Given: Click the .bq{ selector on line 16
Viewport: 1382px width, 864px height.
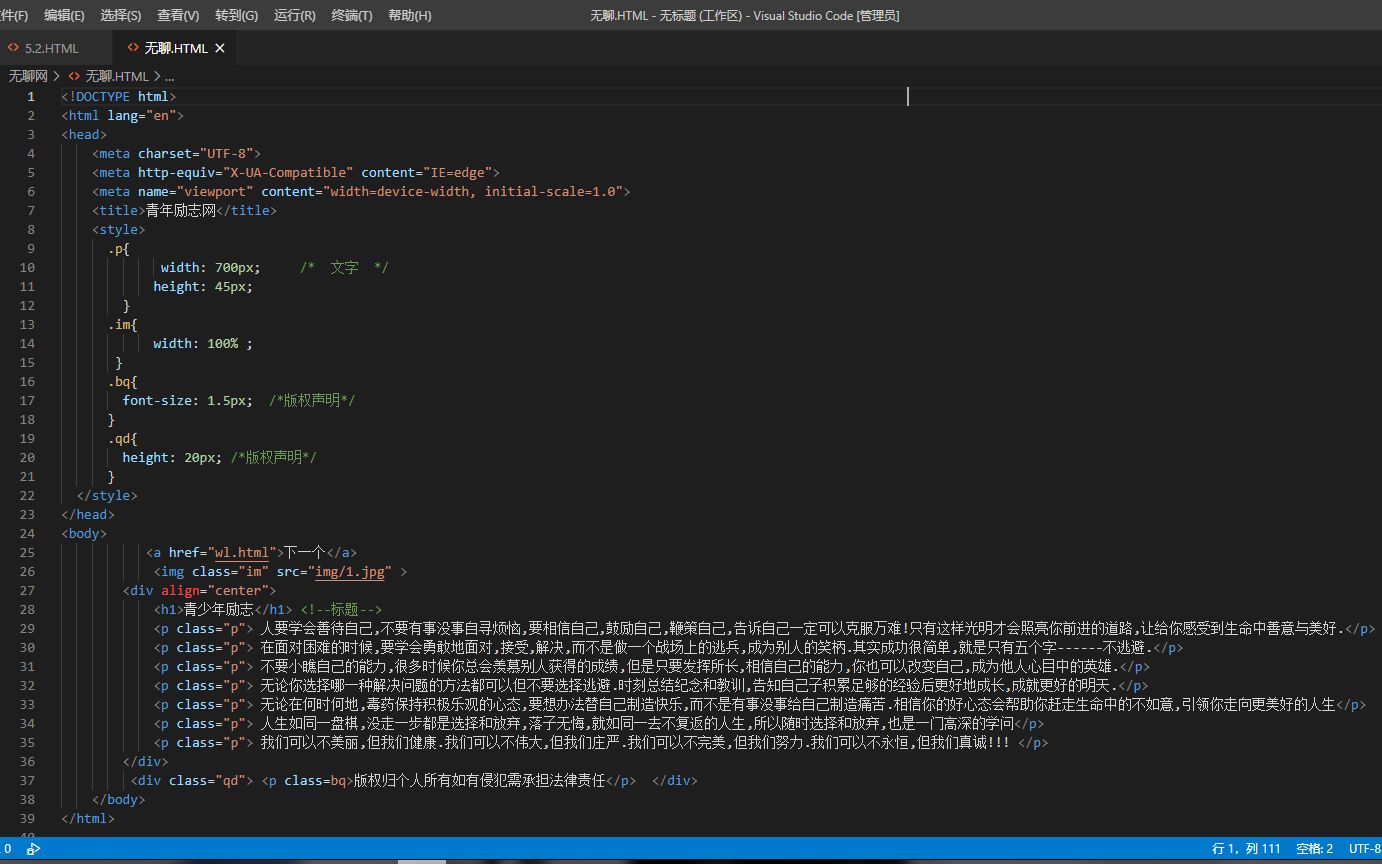Looking at the screenshot, I should click(123, 381).
